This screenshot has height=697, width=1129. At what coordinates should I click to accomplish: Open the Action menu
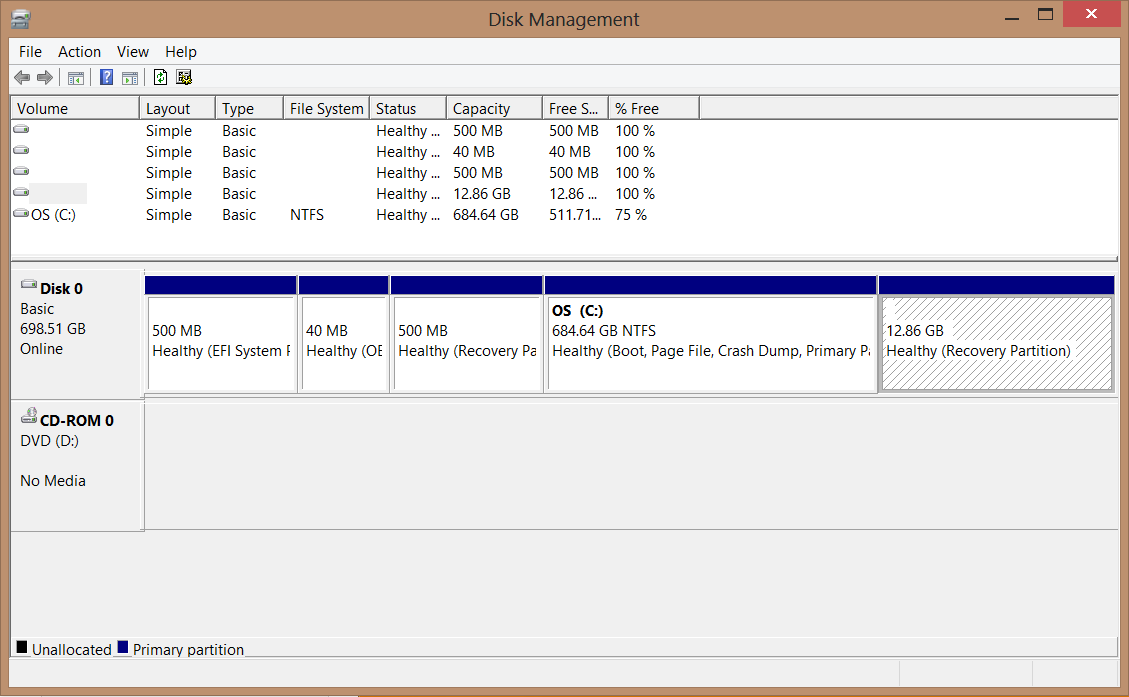(x=79, y=52)
